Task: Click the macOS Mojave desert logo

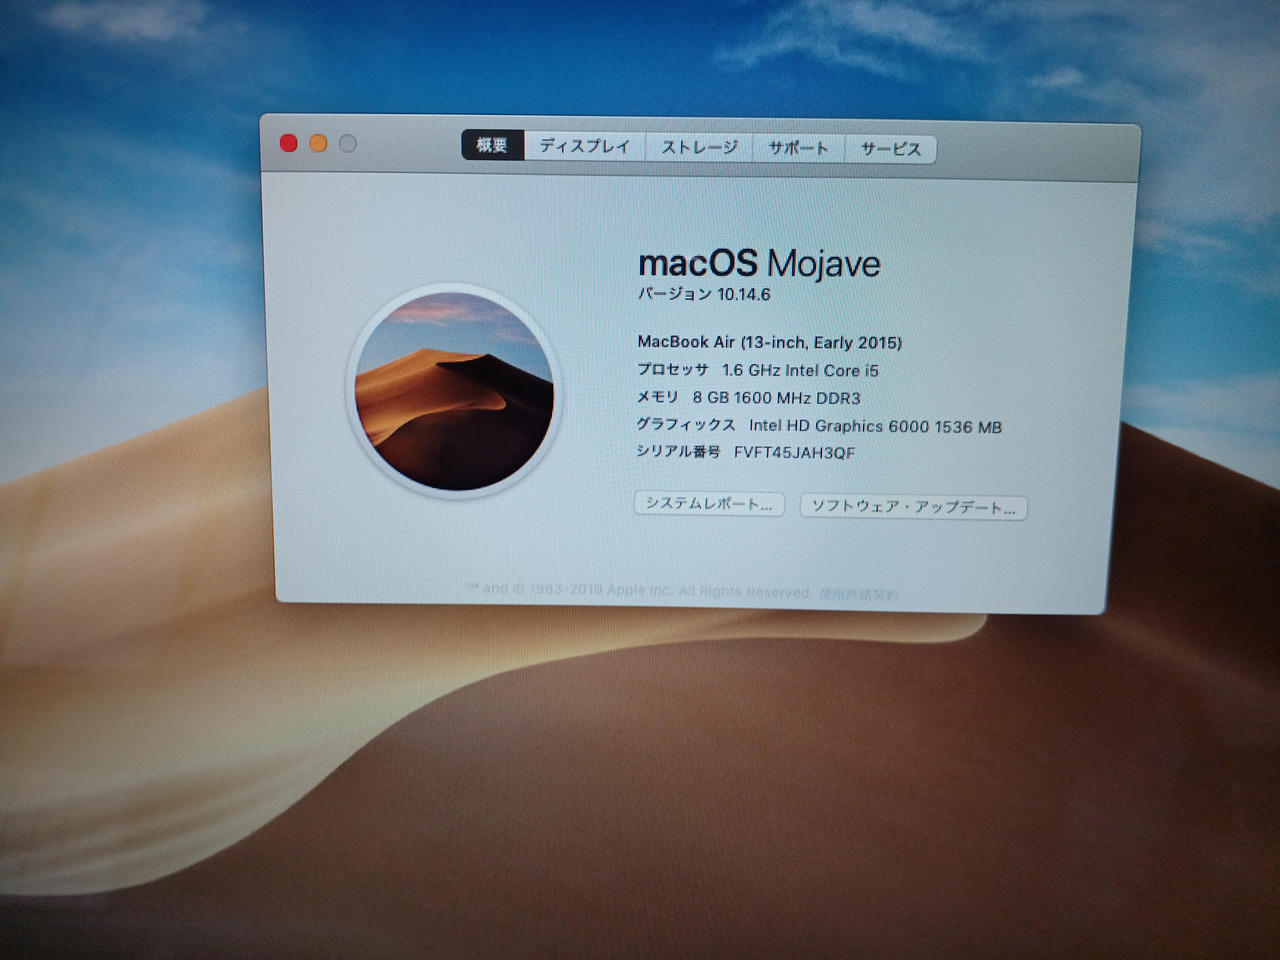Action: [455, 390]
